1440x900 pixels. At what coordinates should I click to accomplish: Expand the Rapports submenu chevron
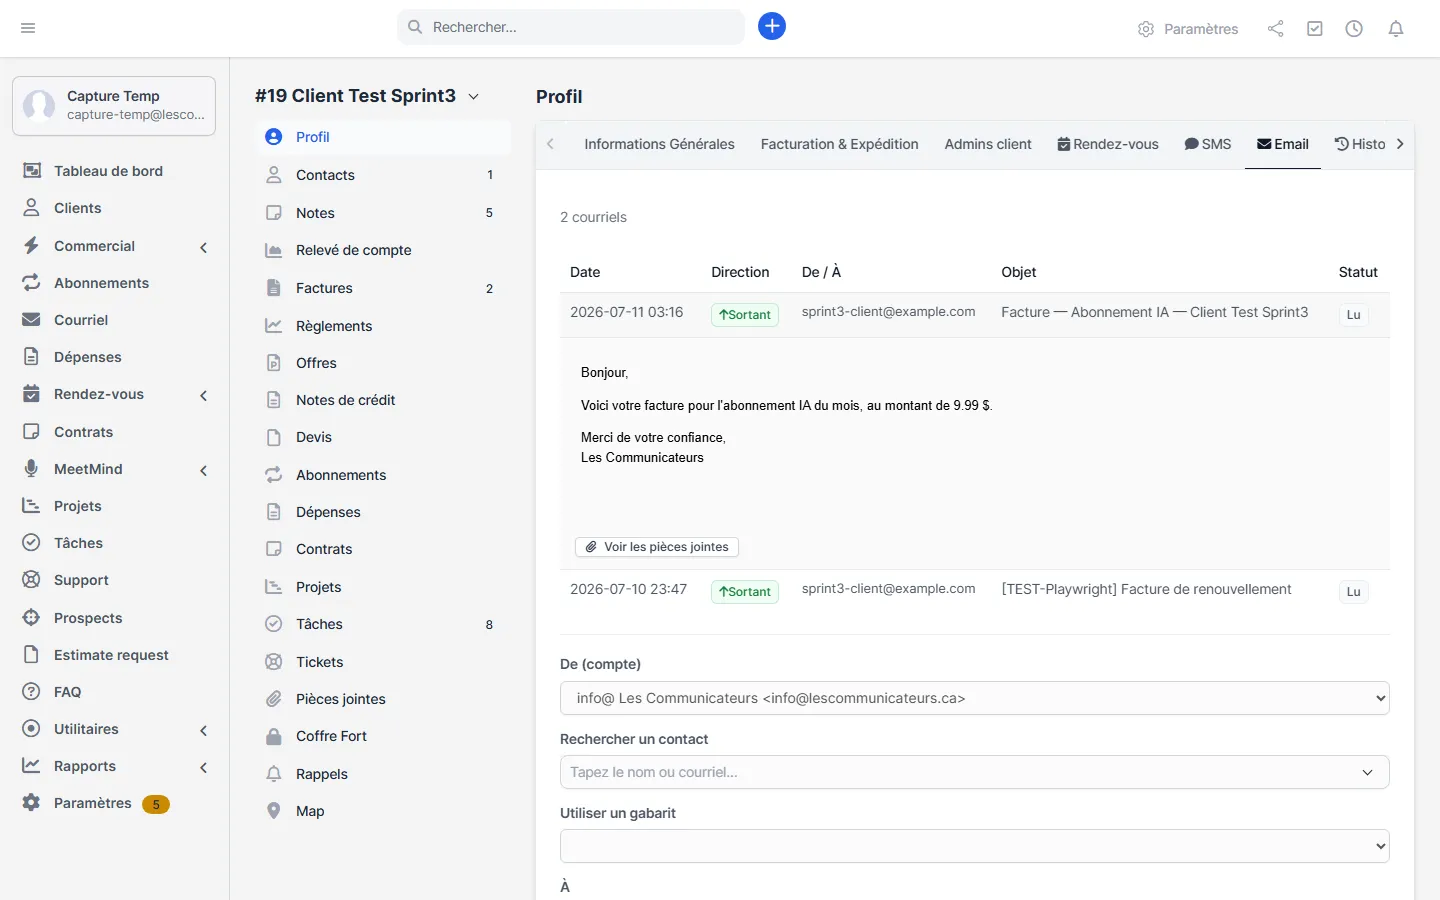click(x=204, y=767)
